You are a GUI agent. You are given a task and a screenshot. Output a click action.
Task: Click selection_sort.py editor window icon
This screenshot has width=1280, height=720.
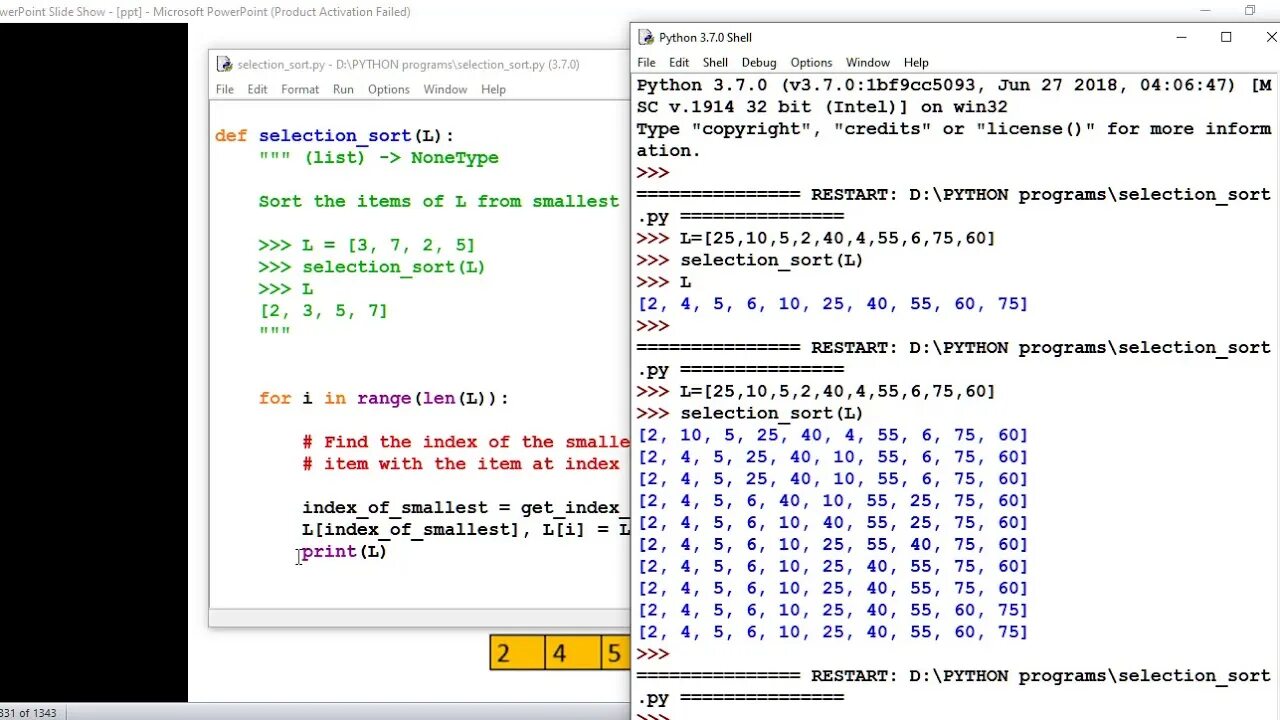click(x=225, y=64)
